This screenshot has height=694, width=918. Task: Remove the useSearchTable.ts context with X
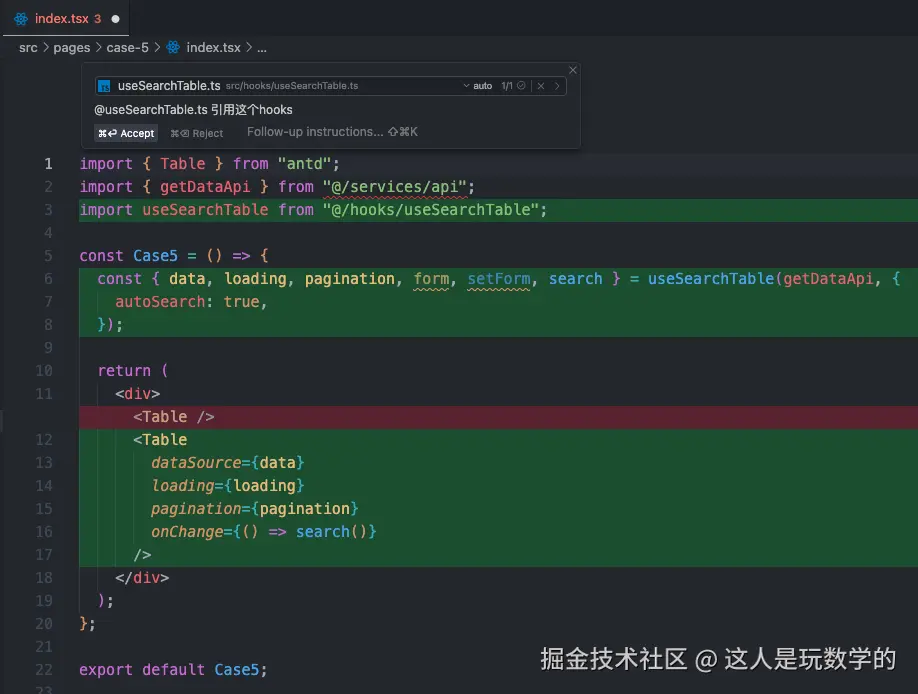point(541,86)
